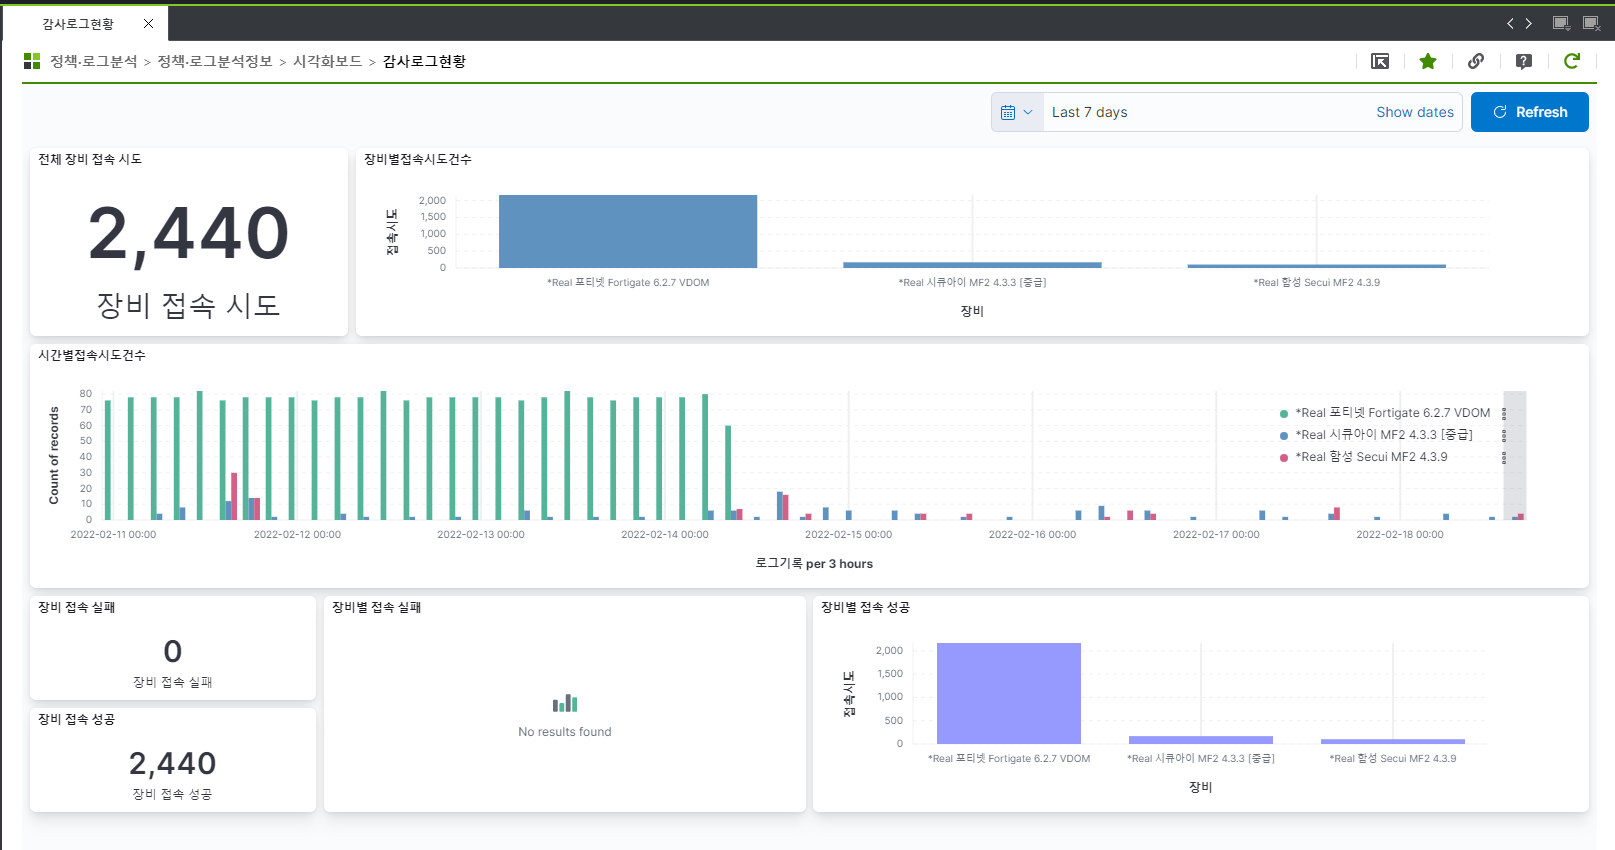Mark page as favorite with star icon
The image size is (1615, 850).
(1428, 61)
